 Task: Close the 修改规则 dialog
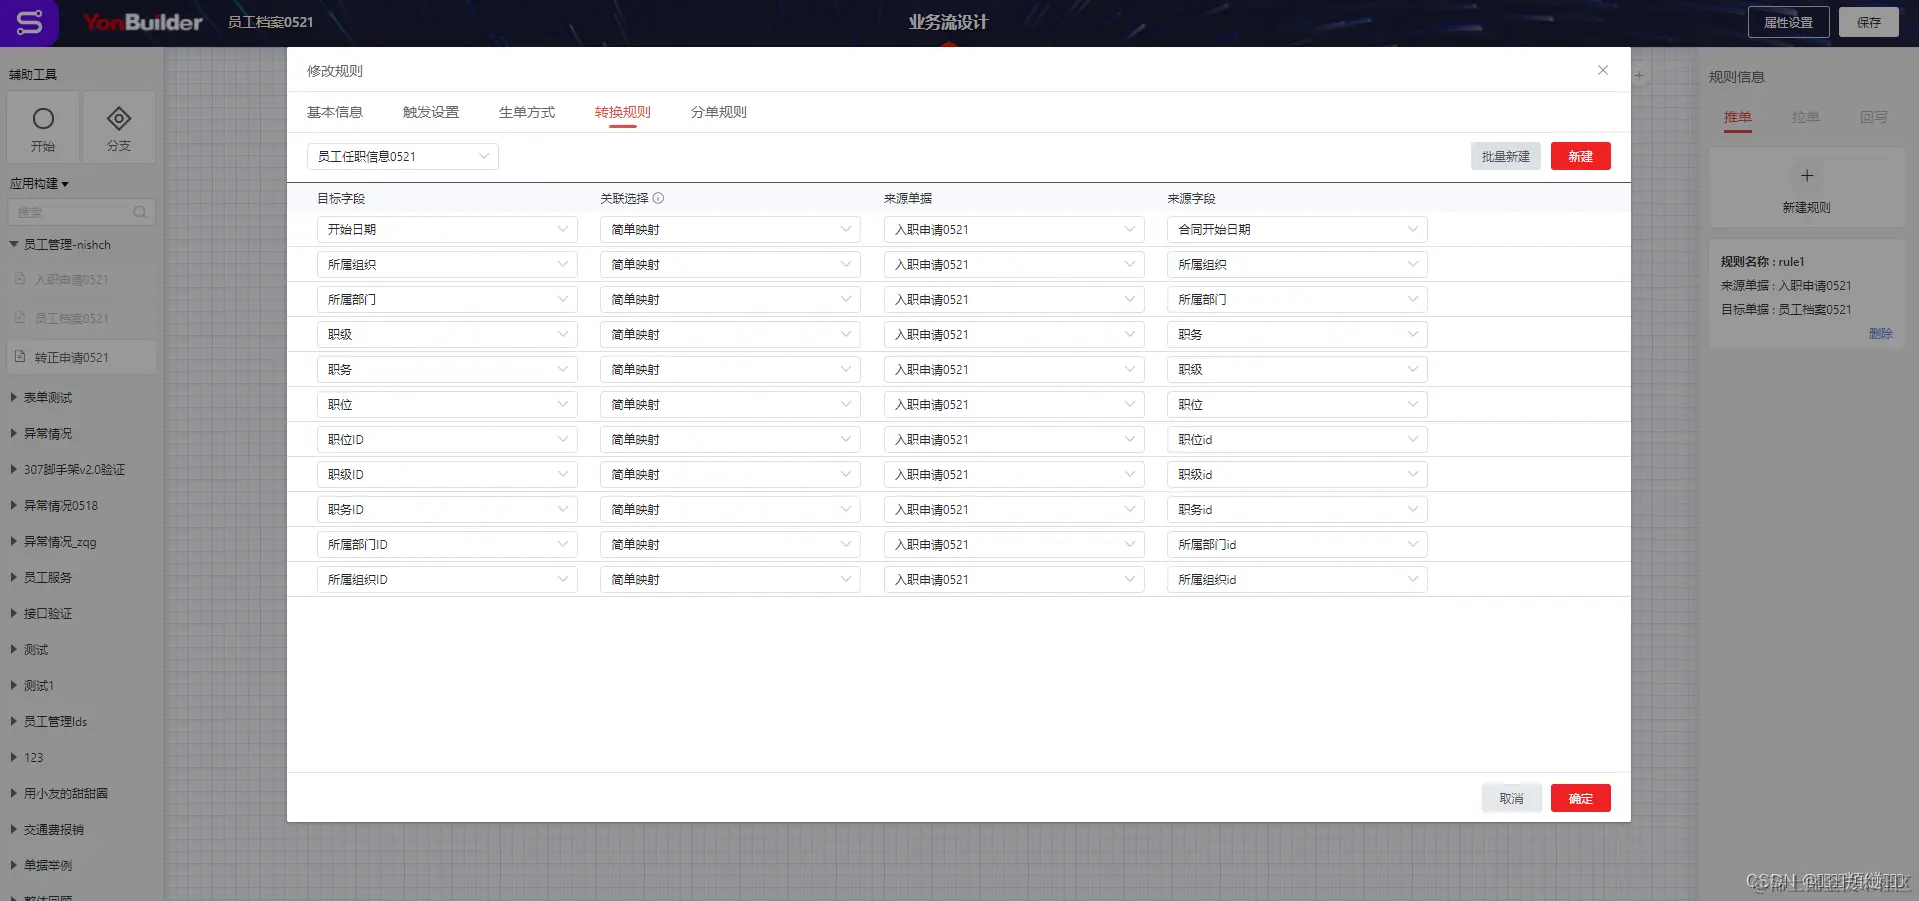pyautogui.click(x=1603, y=70)
